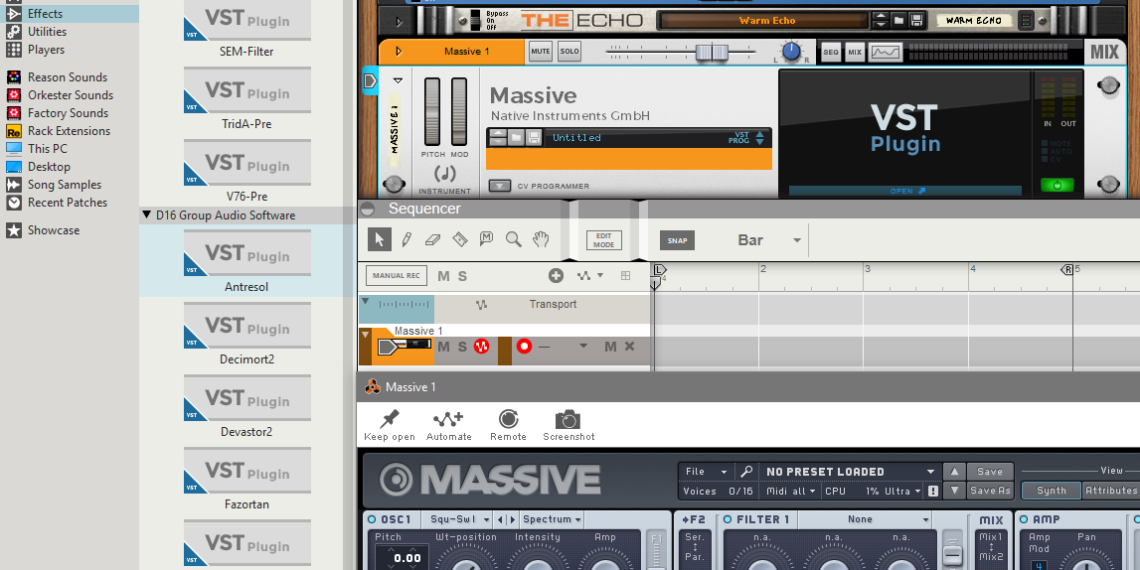
Task: Open Reason Sounds location
Action: click(69, 77)
